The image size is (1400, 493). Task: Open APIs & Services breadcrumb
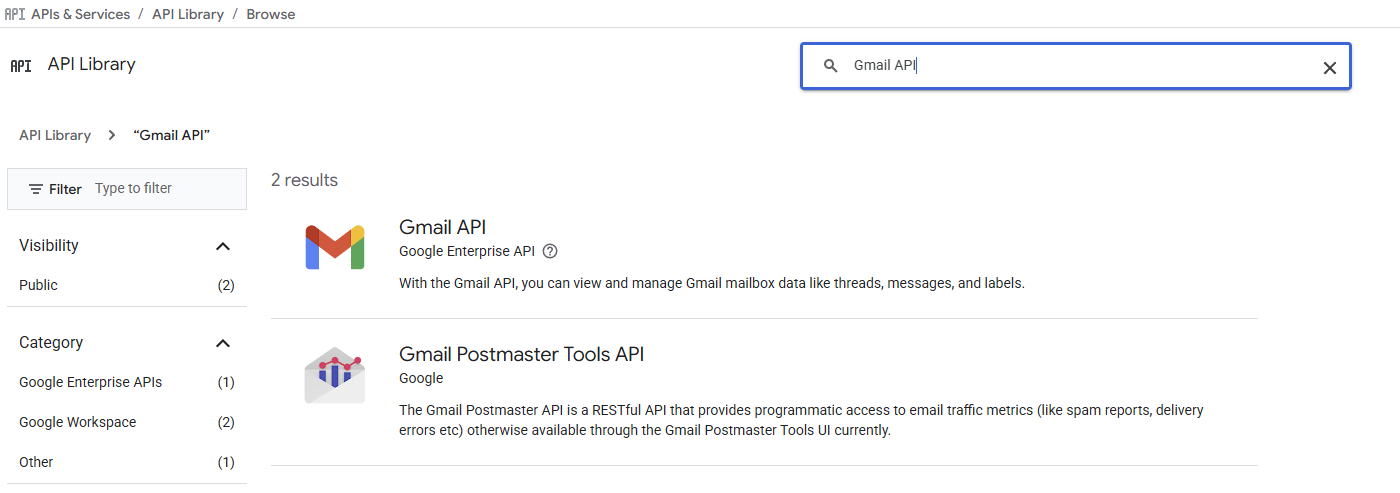[81, 14]
